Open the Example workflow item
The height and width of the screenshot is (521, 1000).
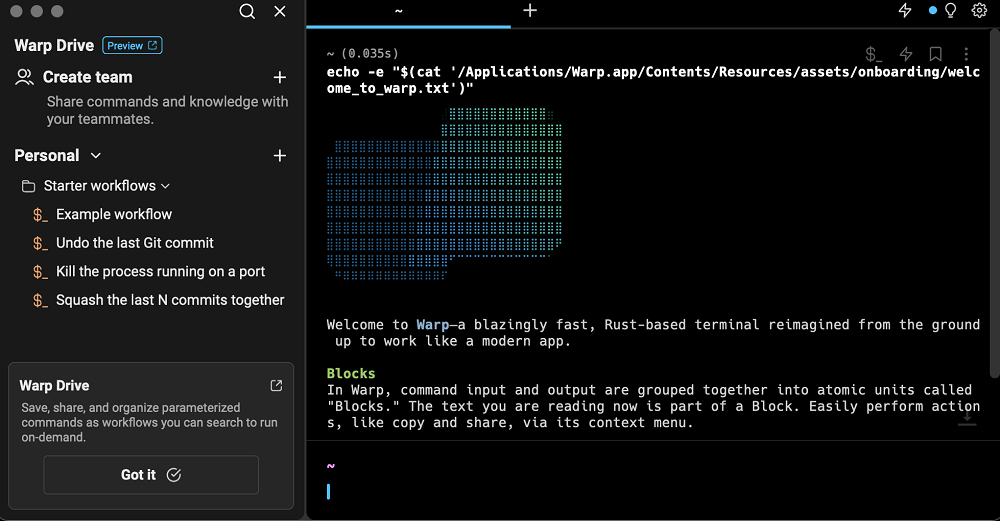click(114, 214)
